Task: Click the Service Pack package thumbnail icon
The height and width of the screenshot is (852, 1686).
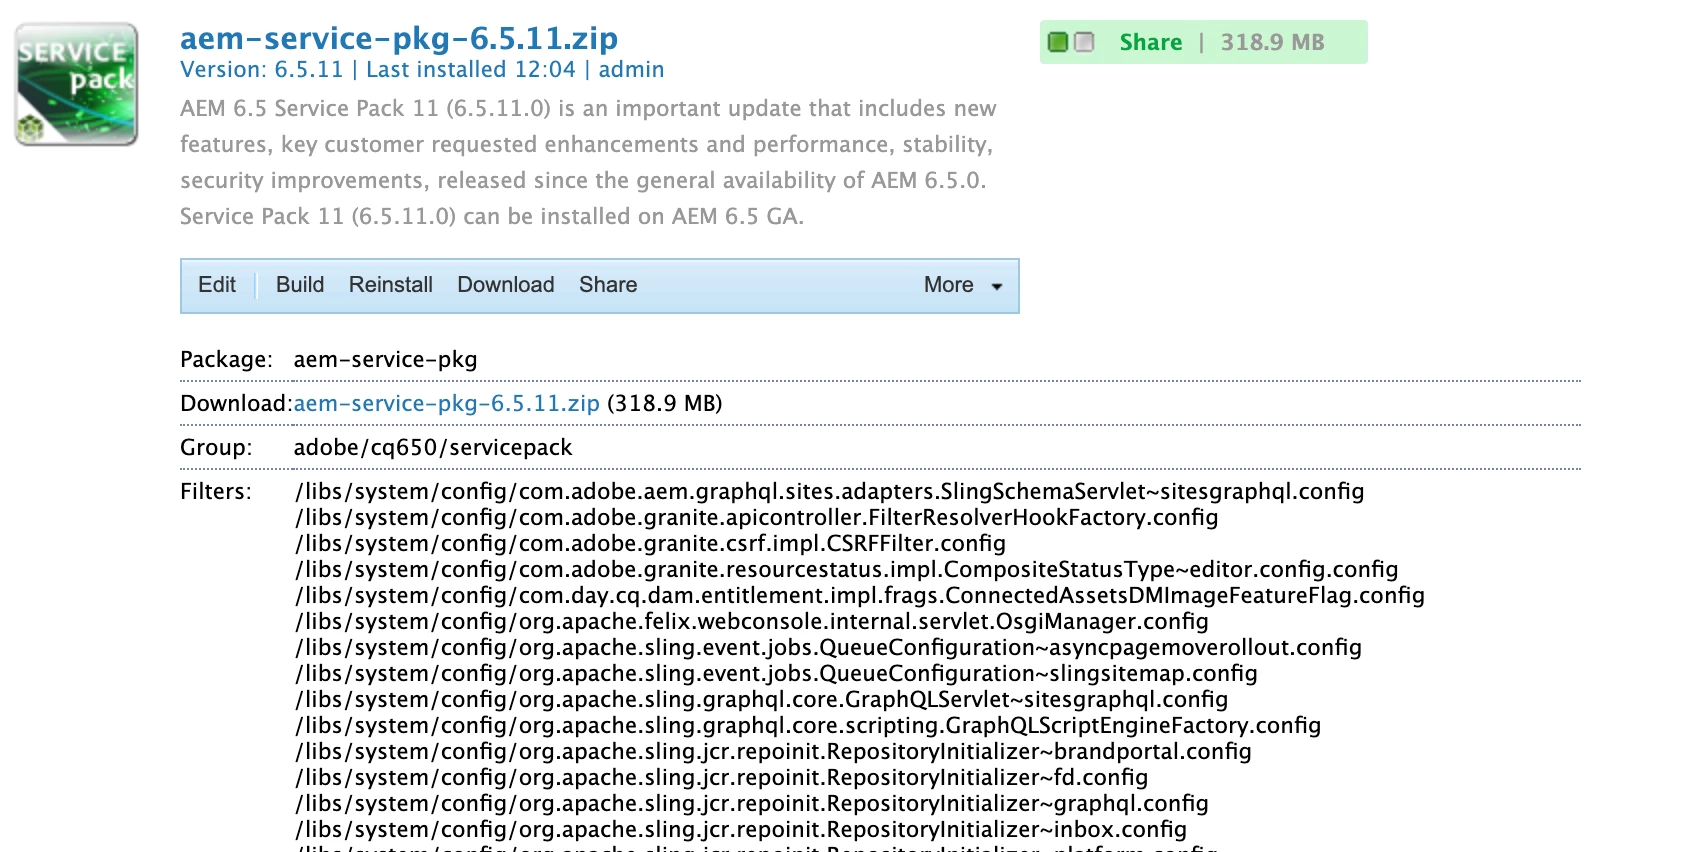Action: [x=76, y=85]
